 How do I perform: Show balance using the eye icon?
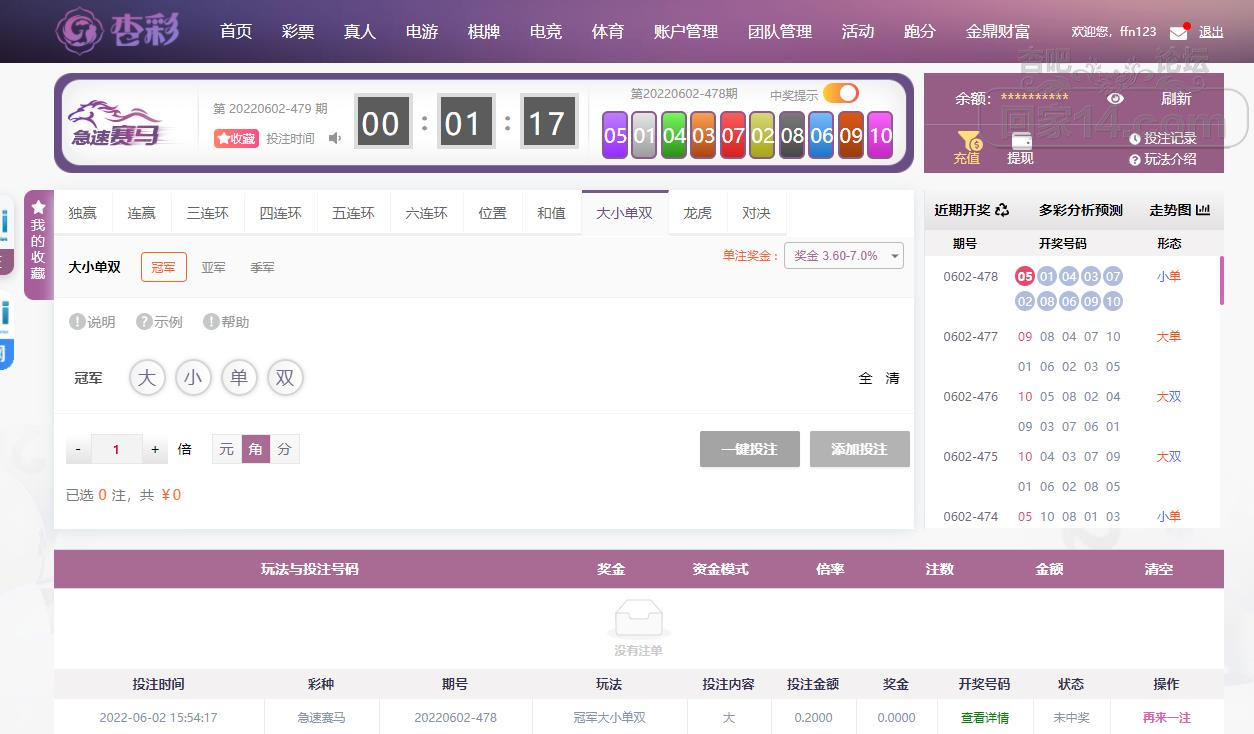(x=1115, y=98)
